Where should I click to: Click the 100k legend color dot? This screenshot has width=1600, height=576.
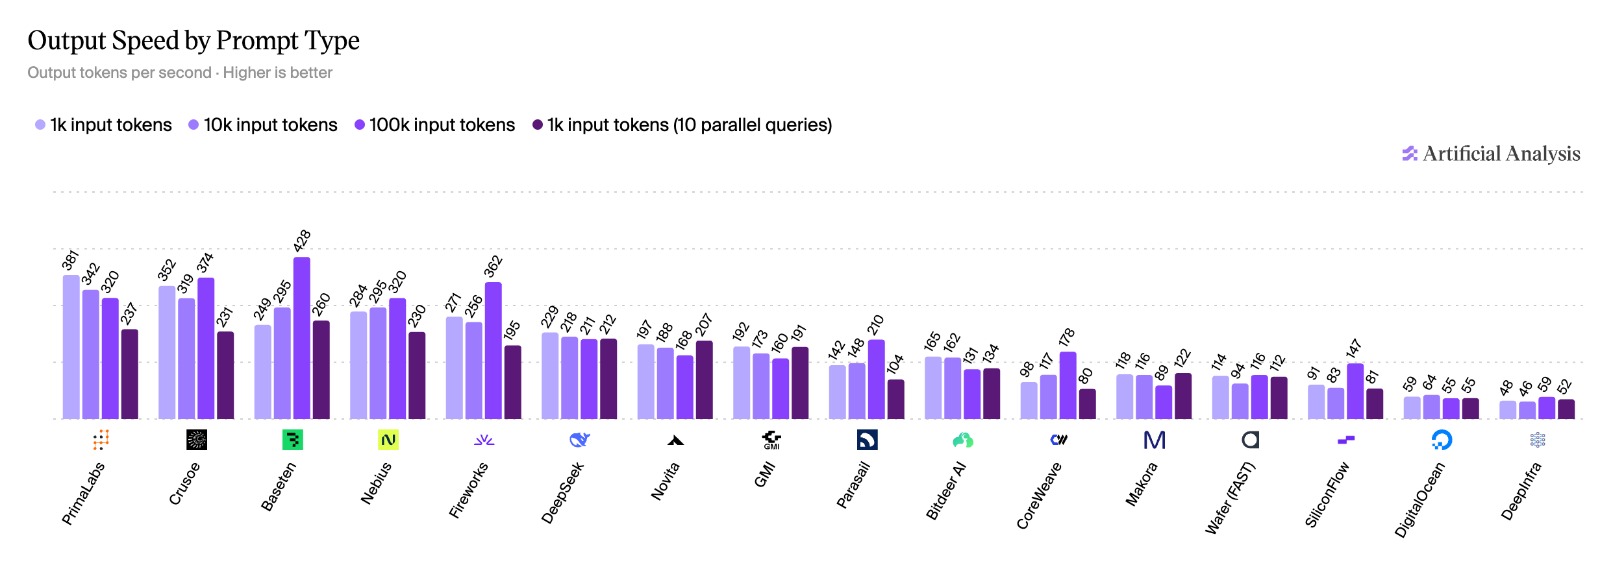pos(359,125)
